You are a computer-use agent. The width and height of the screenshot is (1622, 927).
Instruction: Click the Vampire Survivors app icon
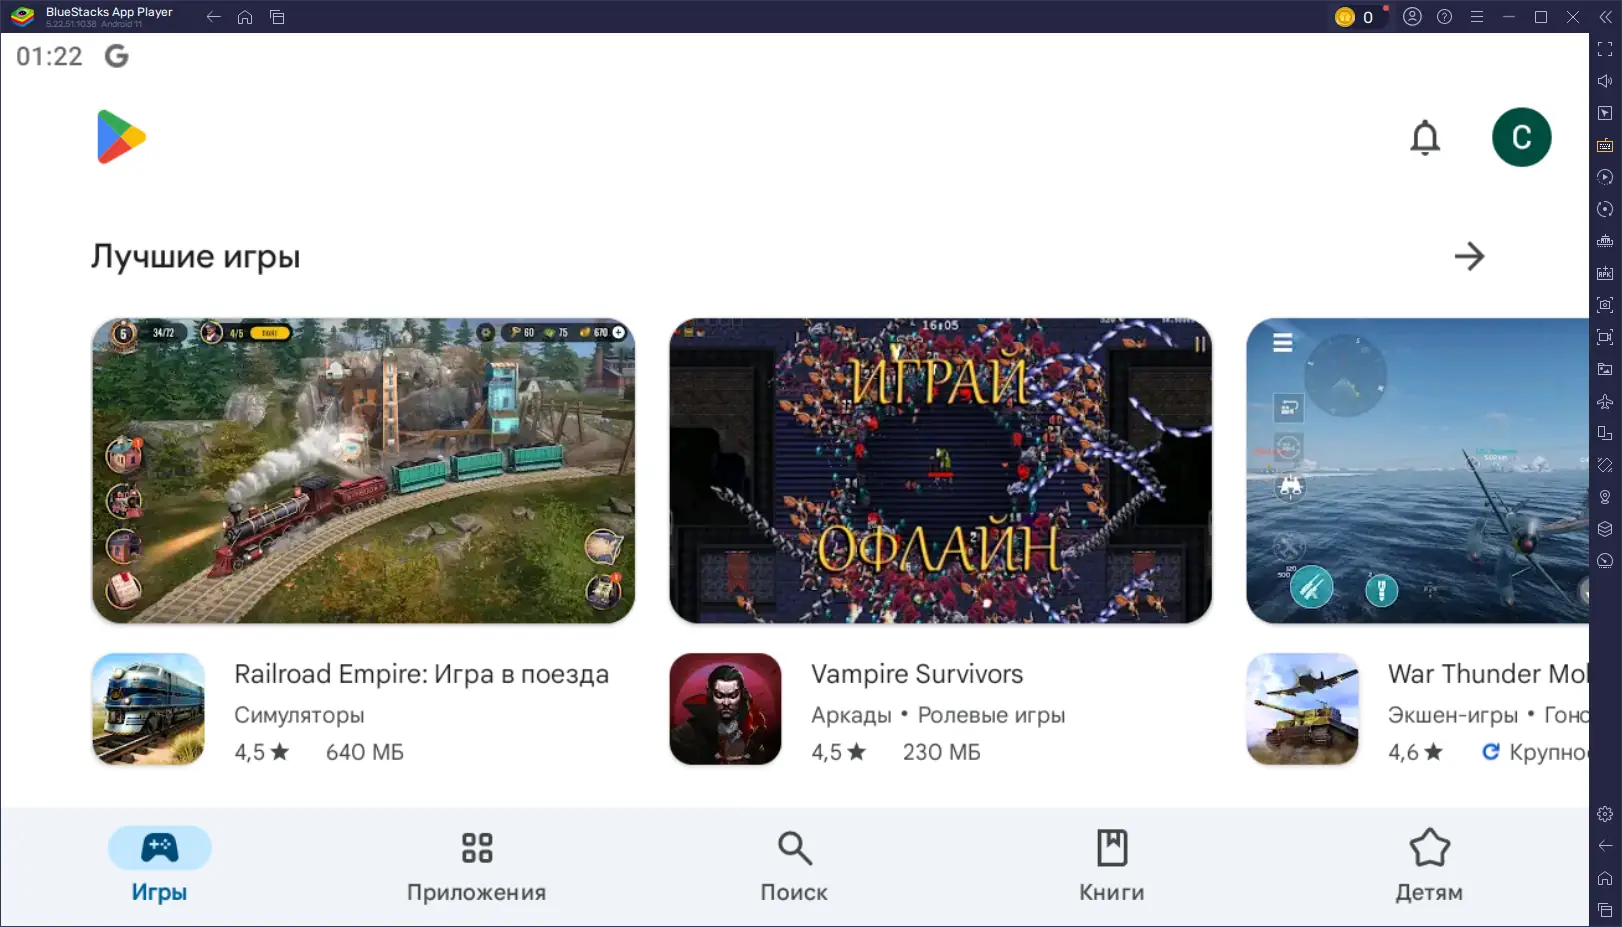(x=726, y=709)
